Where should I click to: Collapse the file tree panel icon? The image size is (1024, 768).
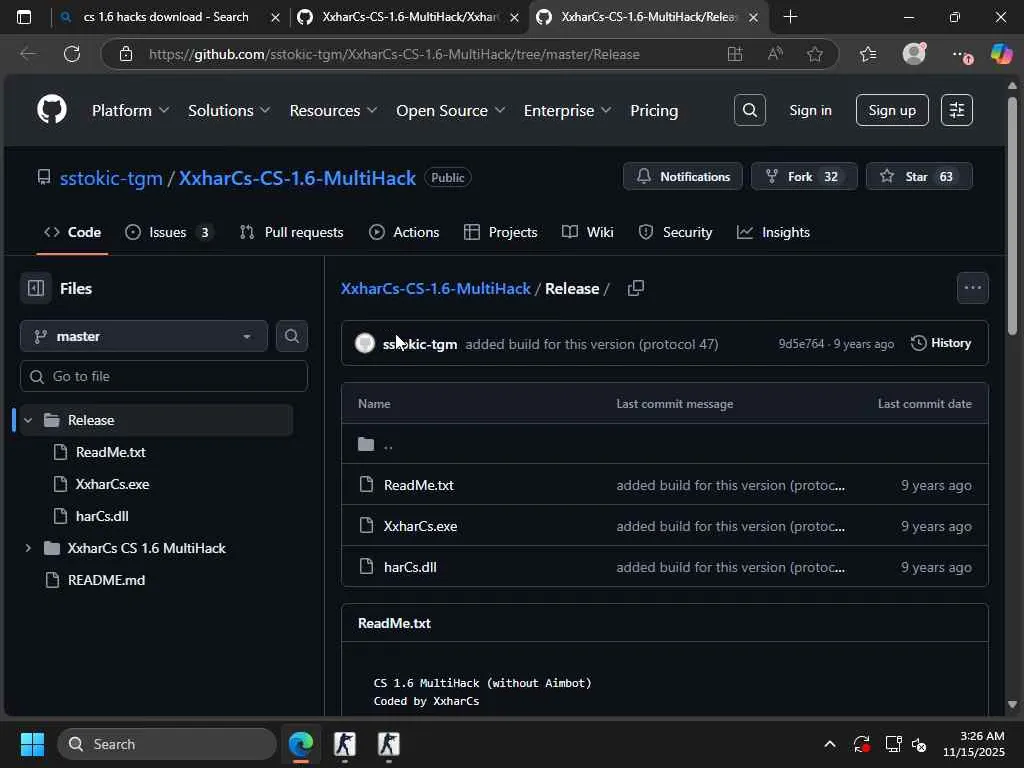point(36,288)
